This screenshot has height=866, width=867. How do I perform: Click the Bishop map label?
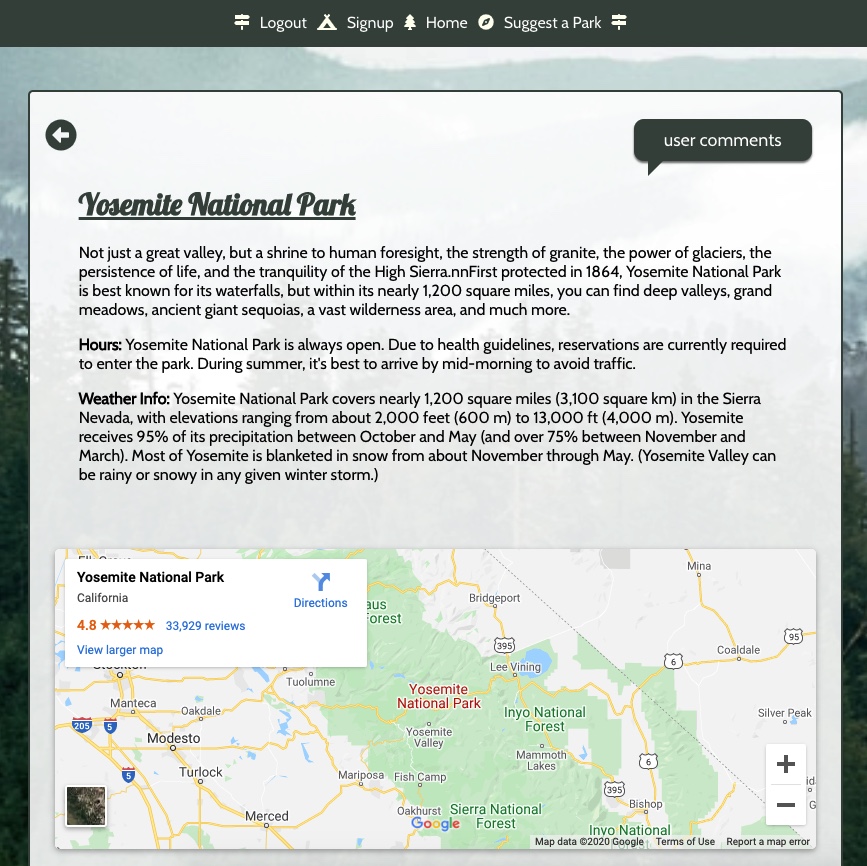click(645, 804)
